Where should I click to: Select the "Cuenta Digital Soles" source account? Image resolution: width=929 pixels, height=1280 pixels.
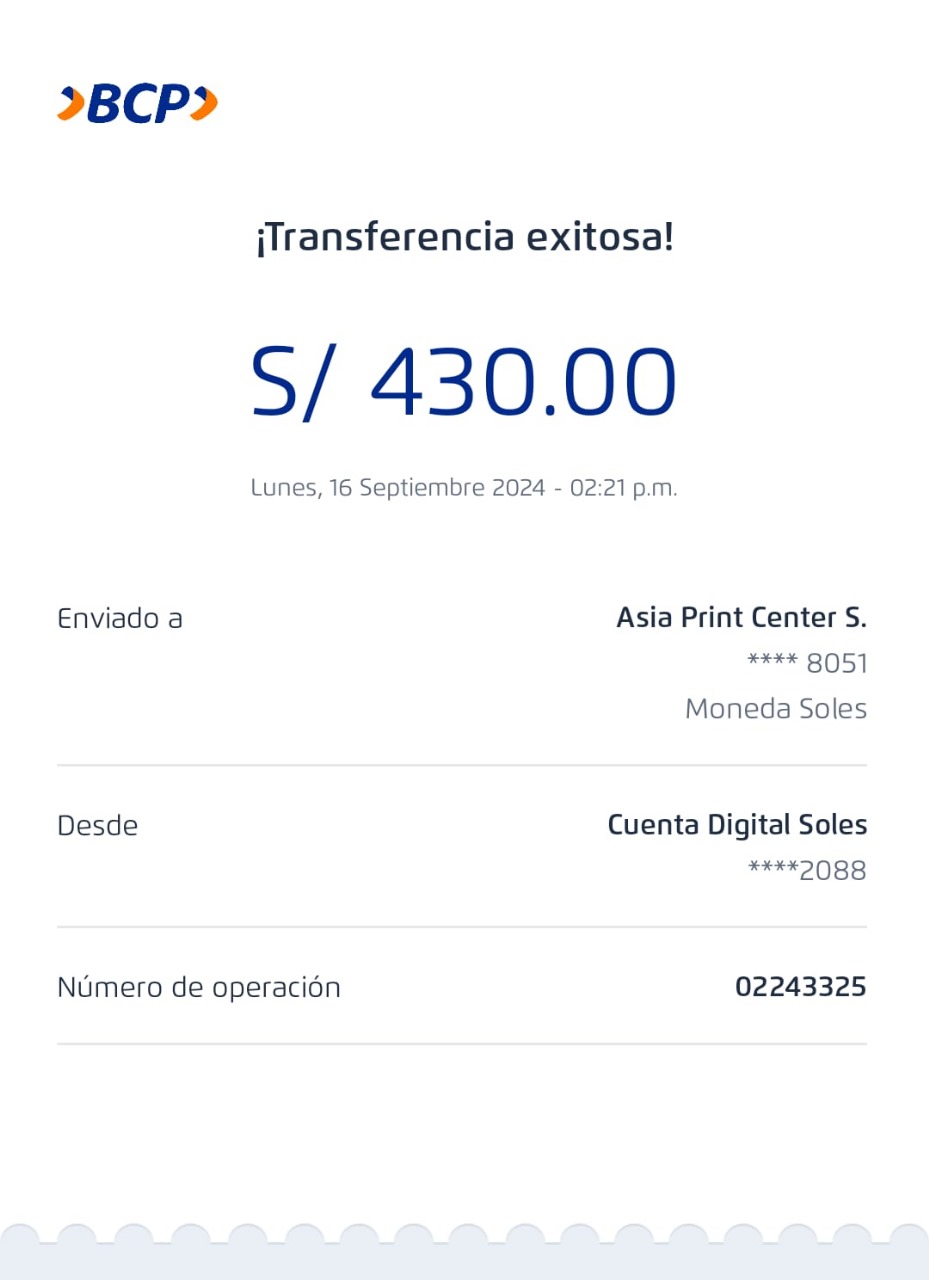coord(737,826)
